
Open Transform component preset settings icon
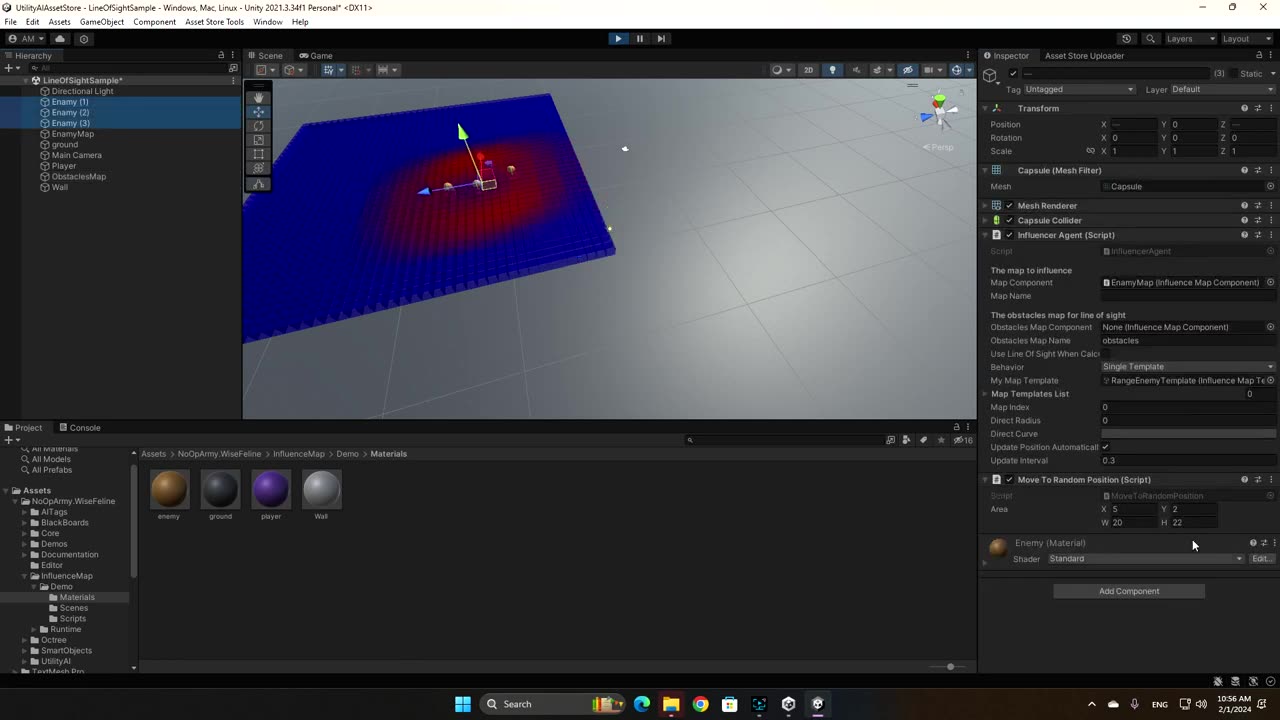pos(1258,108)
